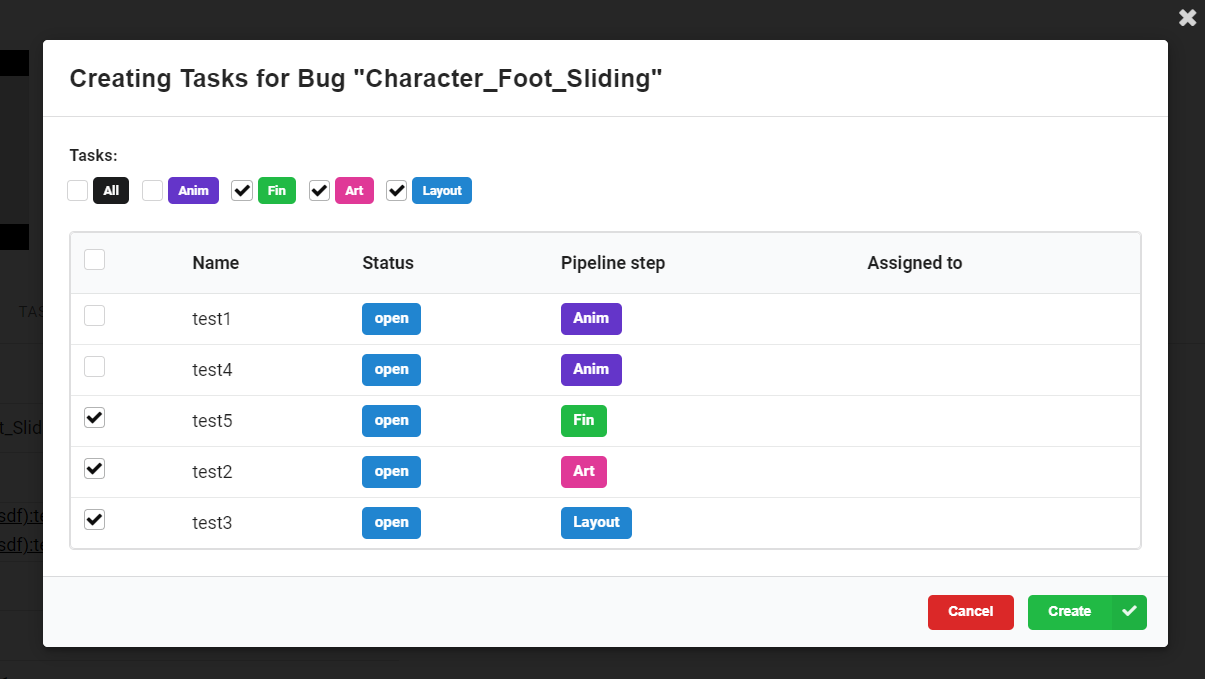The image size is (1205, 679).
Task: Click the Art pipeline step badge for test2
Action: click(584, 471)
